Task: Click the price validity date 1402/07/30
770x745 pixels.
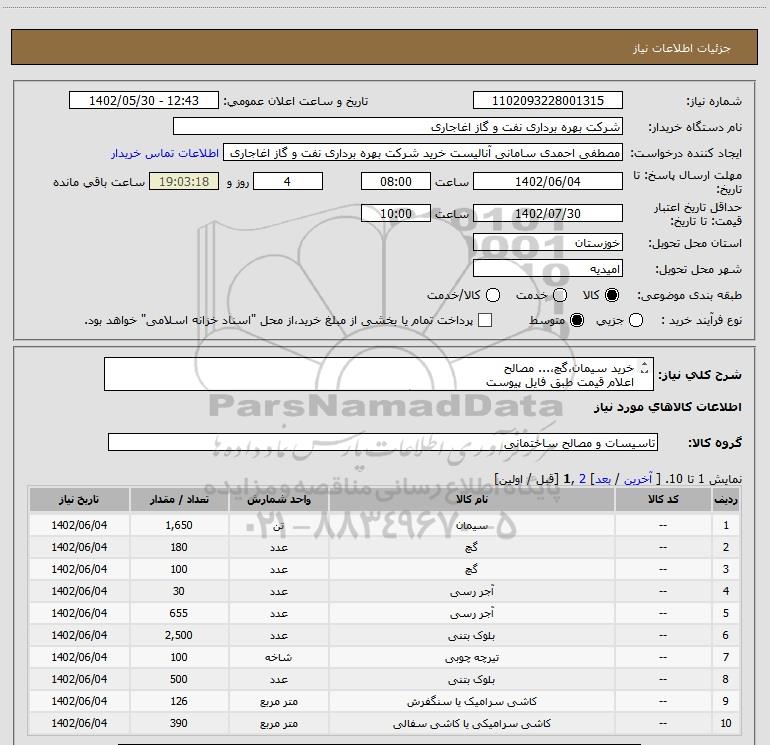Action: tap(548, 213)
